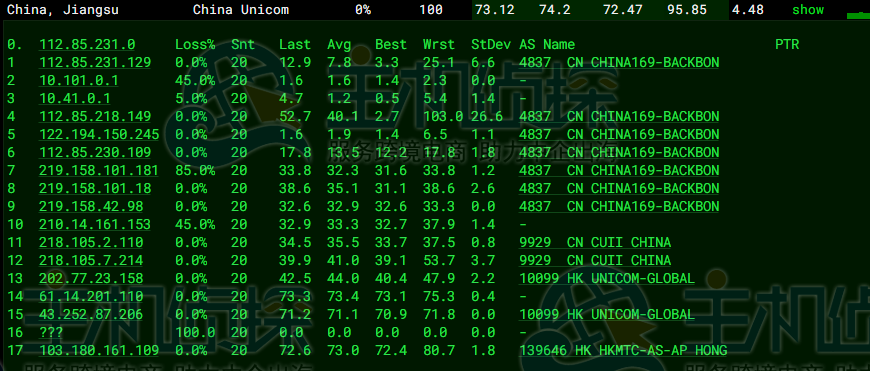Select the China, Jiangsu row label
The width and height of the screenshot is (870, 371).
click(x=63, y=9)
